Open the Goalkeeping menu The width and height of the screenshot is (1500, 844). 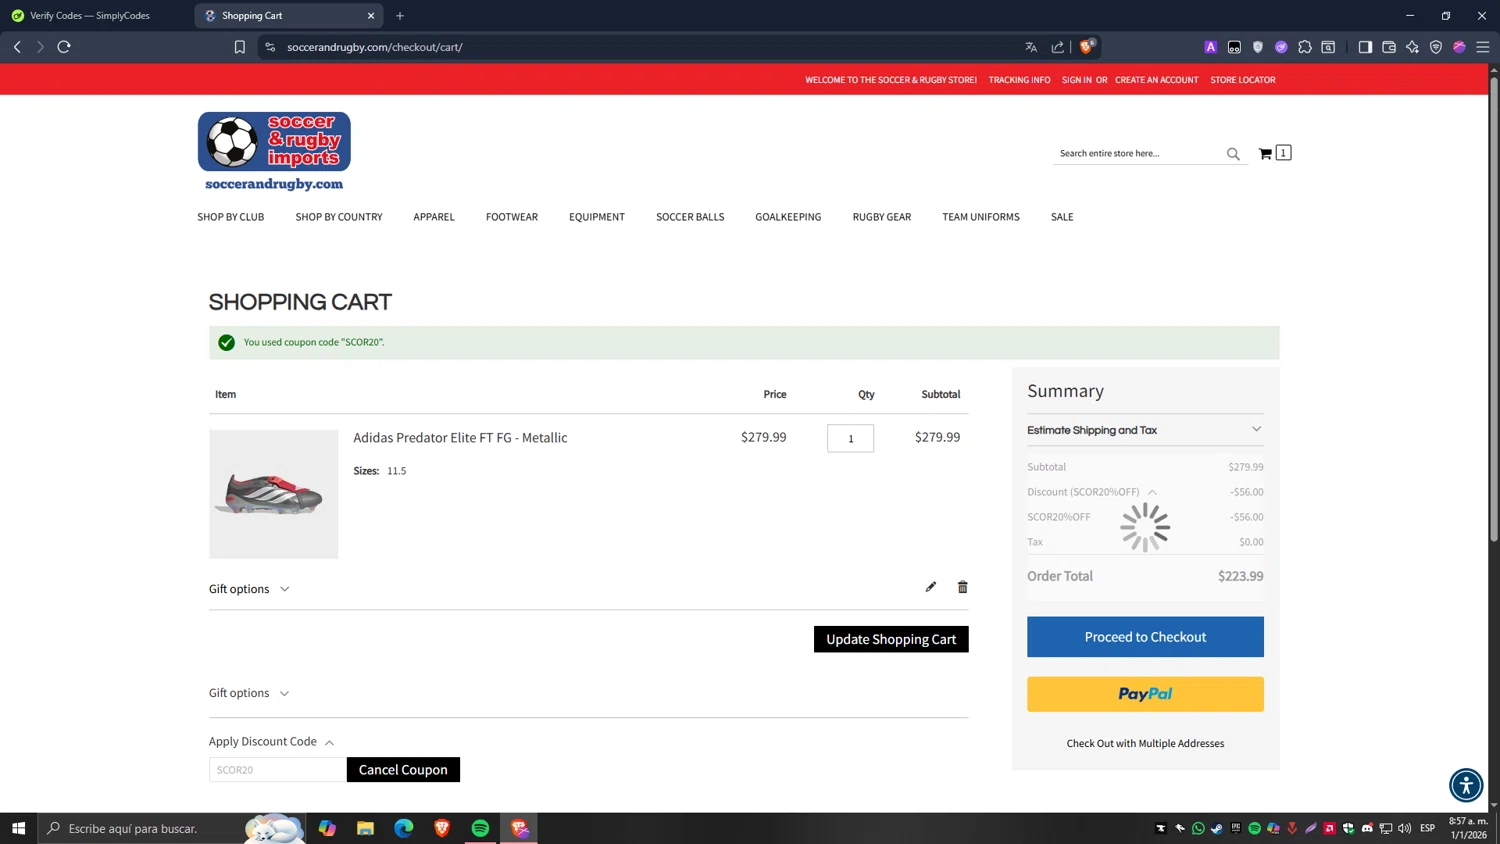788,217
